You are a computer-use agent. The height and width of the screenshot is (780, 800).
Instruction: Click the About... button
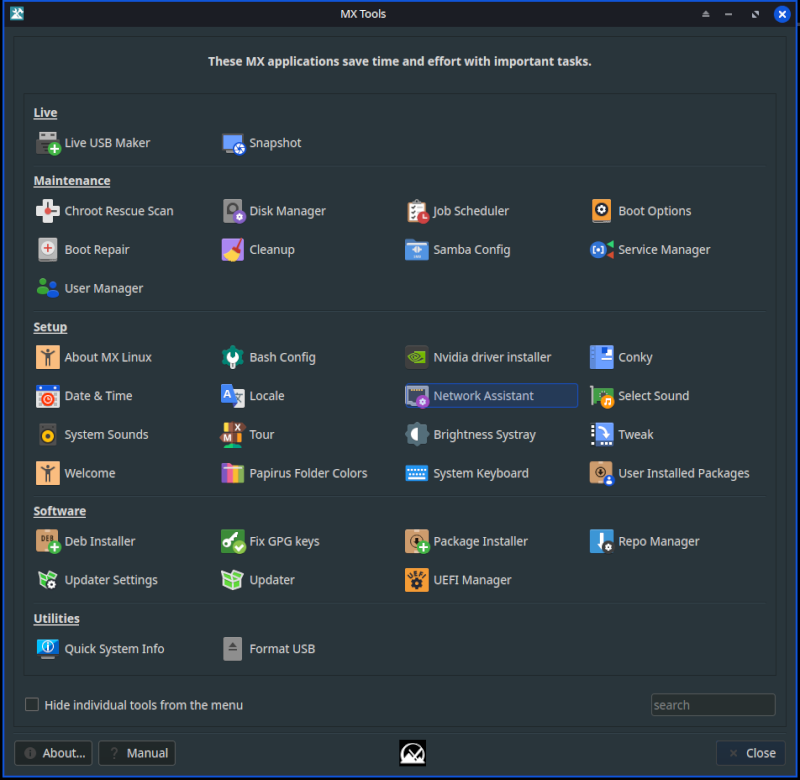54,753
